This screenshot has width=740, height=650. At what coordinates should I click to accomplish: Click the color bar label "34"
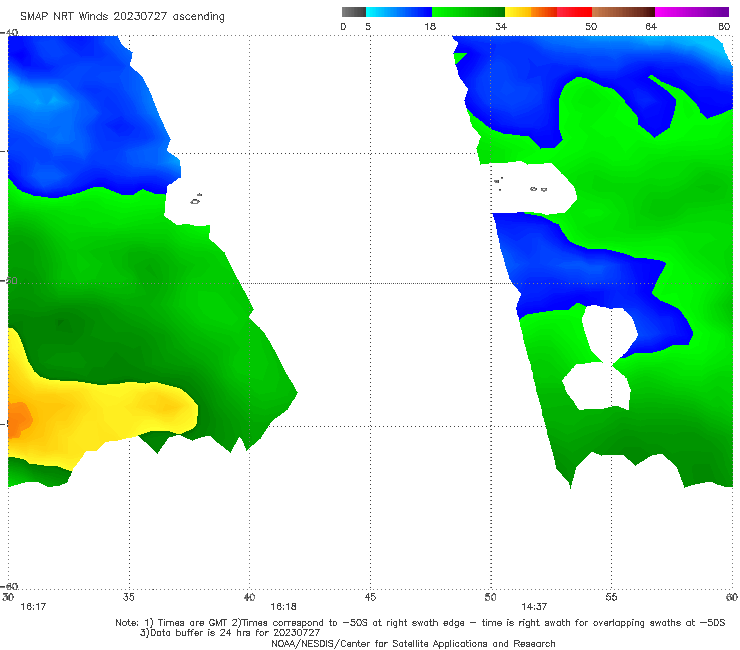(501, 27)
